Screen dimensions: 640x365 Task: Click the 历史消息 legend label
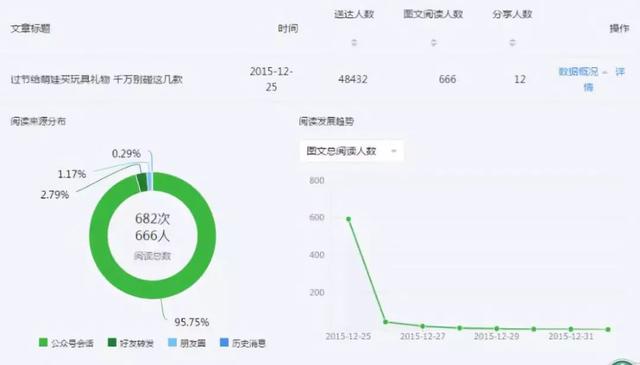pyautogui.click(x=249, y=343)
